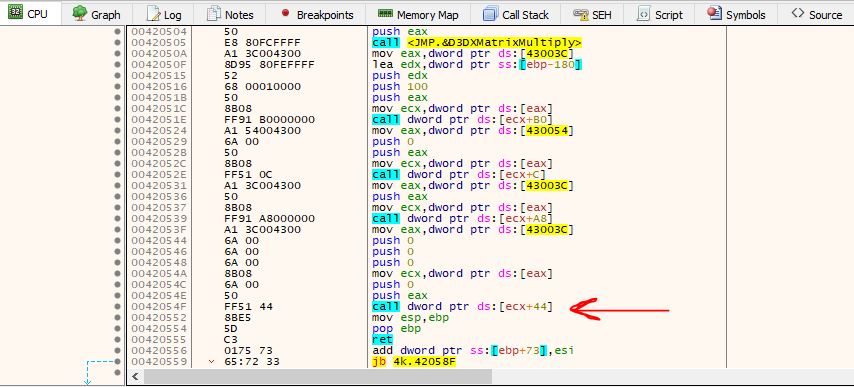Image resolution: width=854 pixels, height=387 pixels.
Task: Select the push 100 instruction
Action: coord(400,87)
